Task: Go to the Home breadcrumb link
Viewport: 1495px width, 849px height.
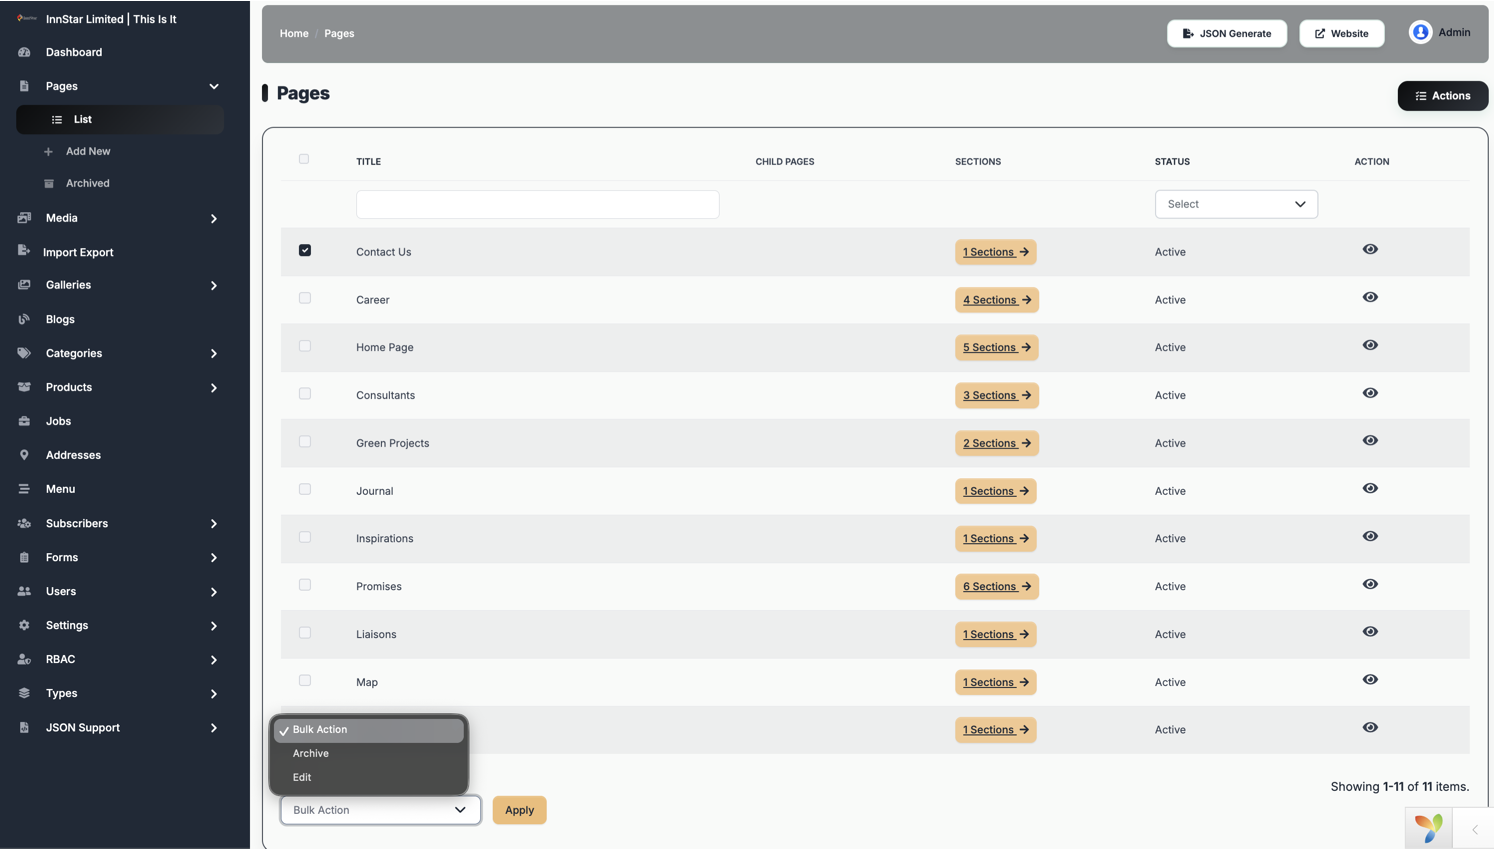Action: coord(294,33)
